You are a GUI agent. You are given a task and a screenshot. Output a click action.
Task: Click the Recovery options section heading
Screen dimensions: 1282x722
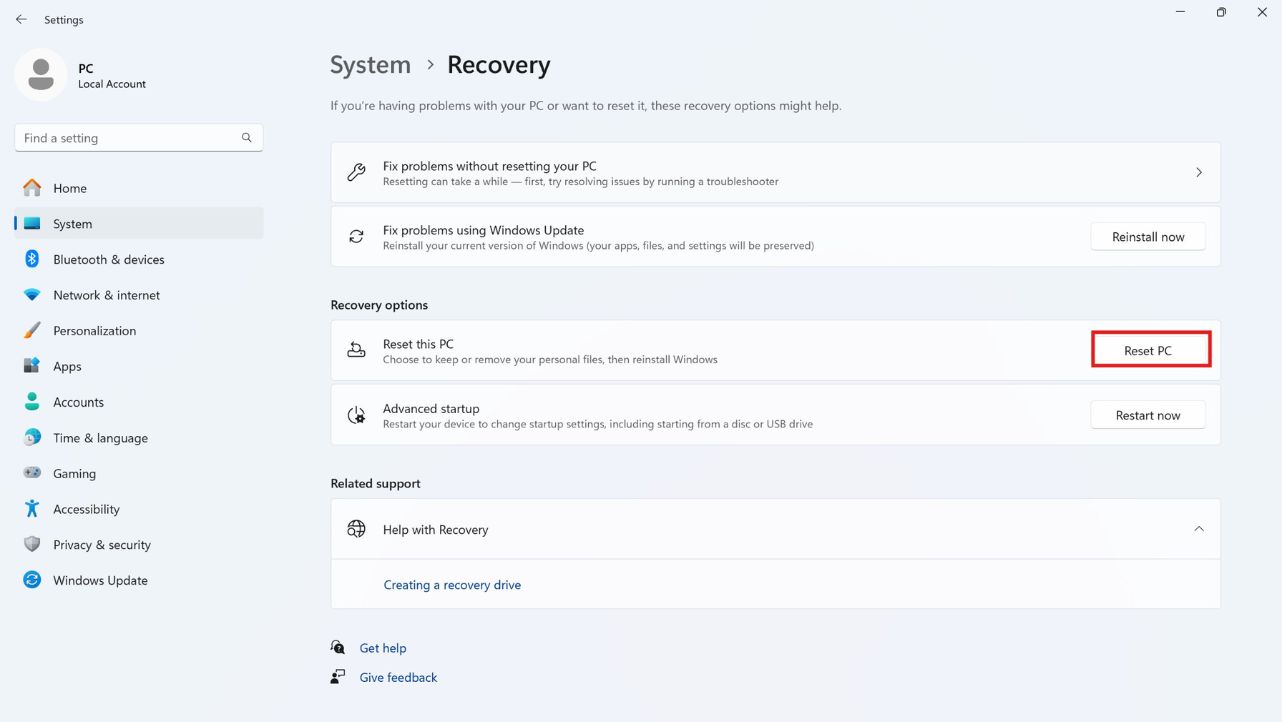379,305
